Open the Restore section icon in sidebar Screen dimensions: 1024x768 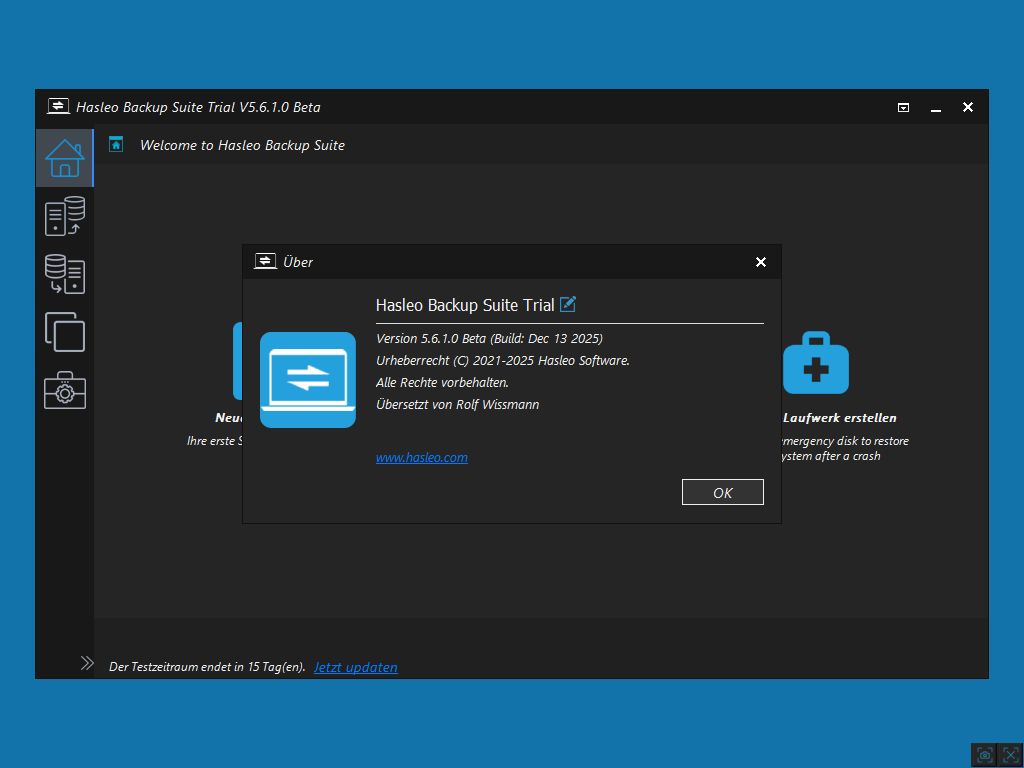pyautogui.click(x=65, y=274)
